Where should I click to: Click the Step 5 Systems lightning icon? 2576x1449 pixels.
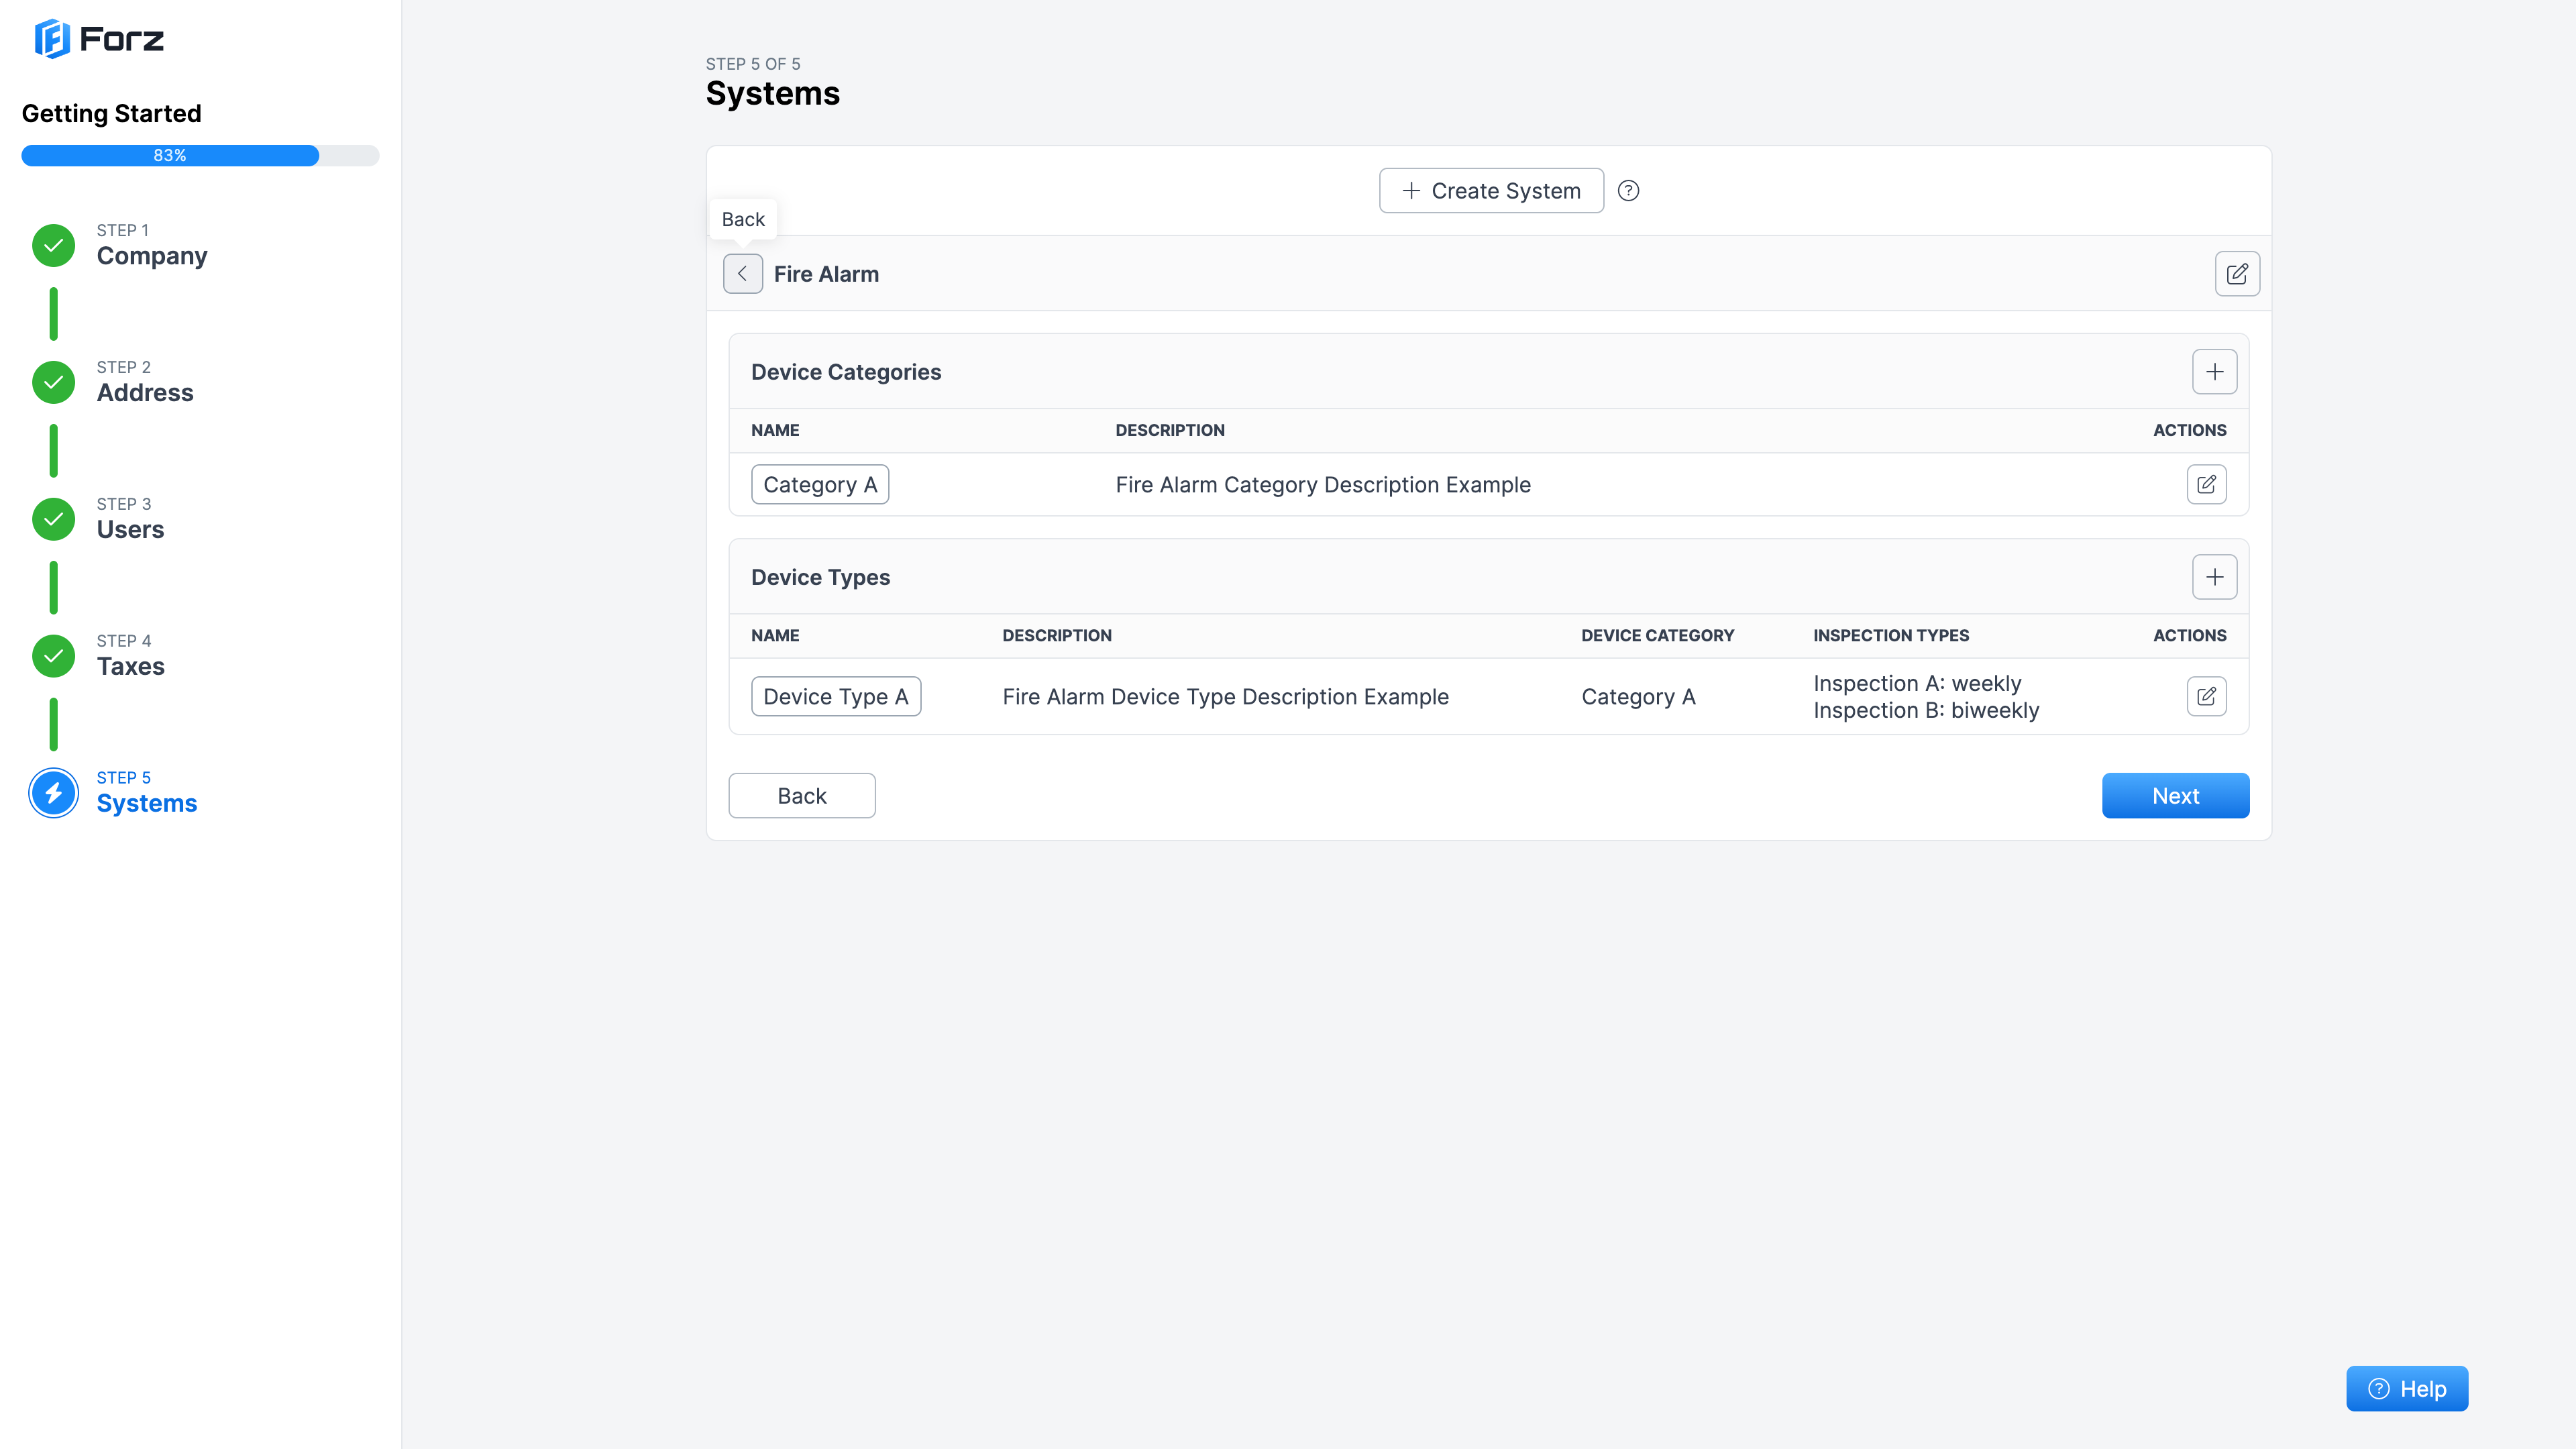[54, 793]
